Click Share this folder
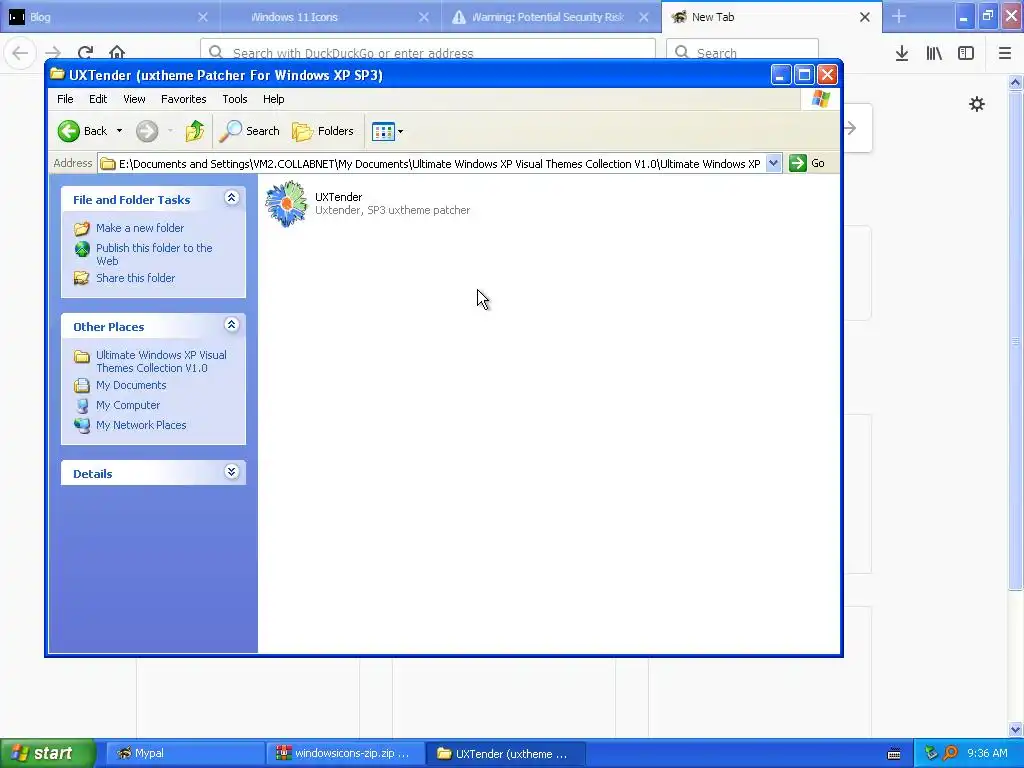Image resolution: width=1024 pixels, height=768 pixels. (x=135, y=278)
